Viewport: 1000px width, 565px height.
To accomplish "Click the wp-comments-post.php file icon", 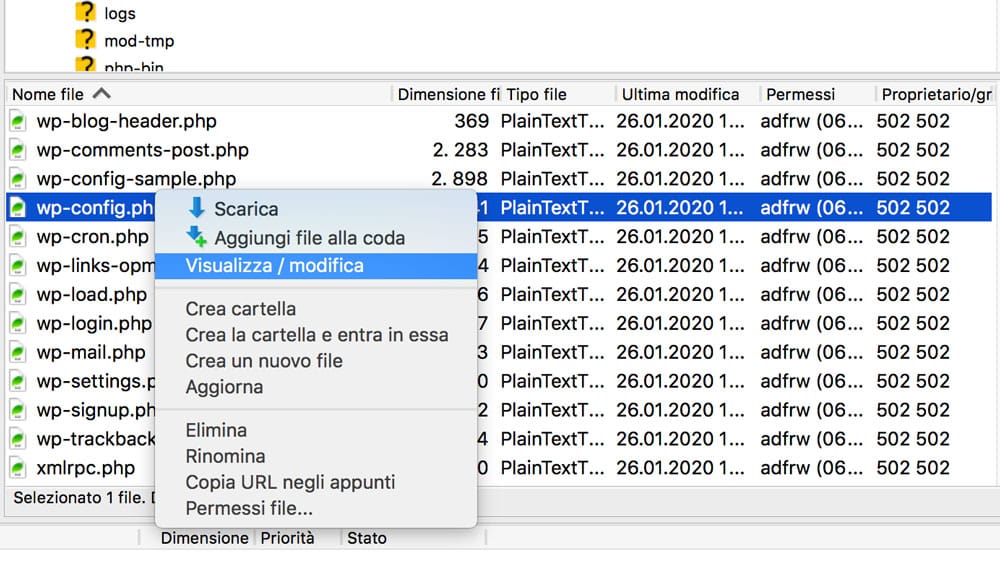I will [18, 150].
